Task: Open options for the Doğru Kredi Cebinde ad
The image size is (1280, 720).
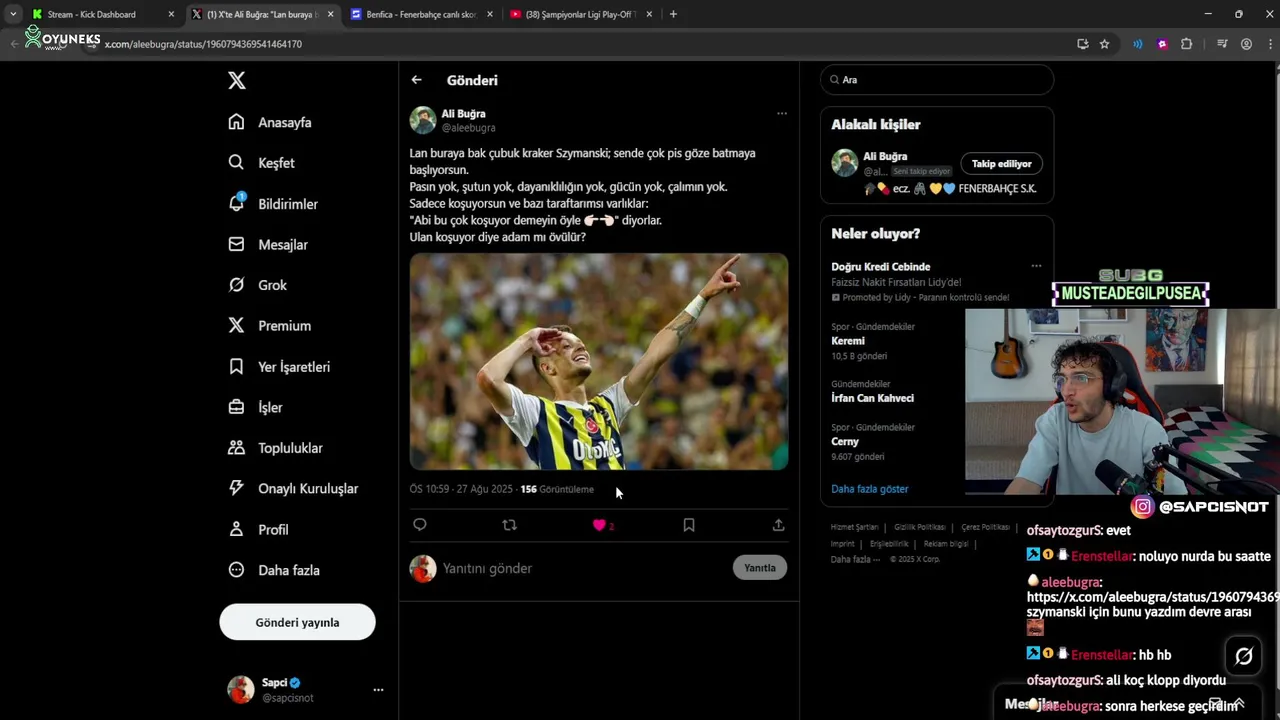Action: [1036, 266]
